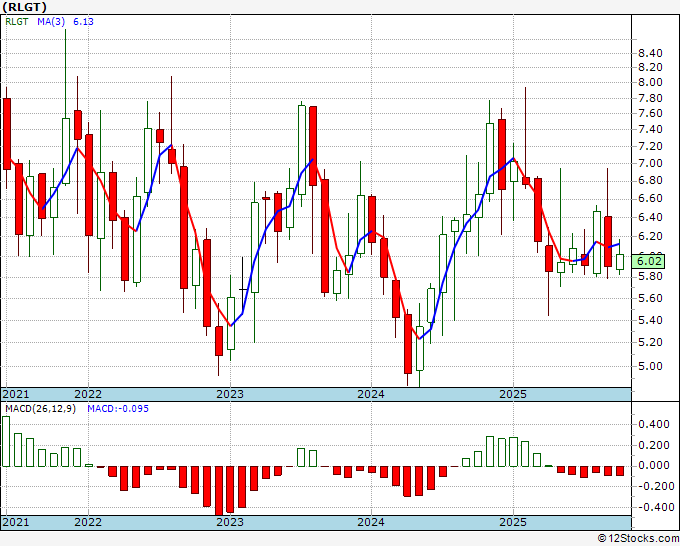Click 2022 on the price chart timeline
The image size is (680, 546).
pos(88,394)
